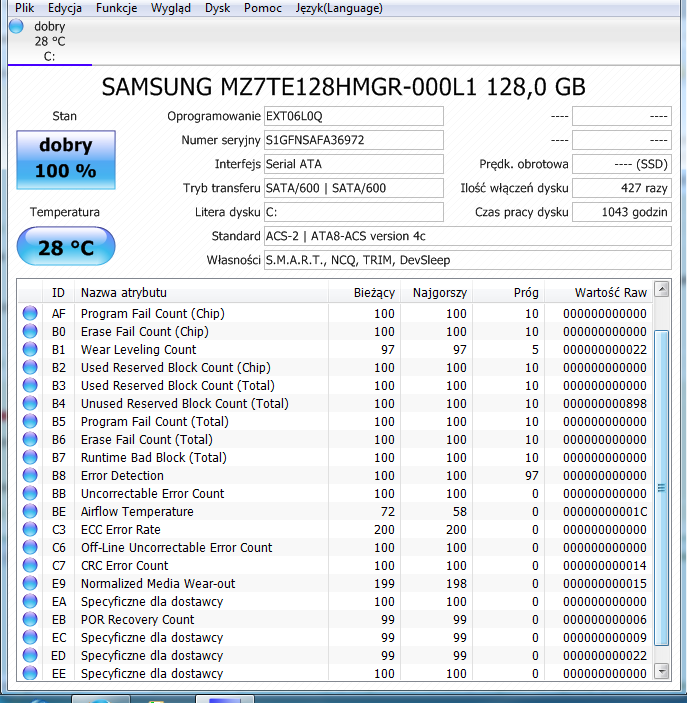
Task: Click the Litera dysku field
Action: (353, 212)
